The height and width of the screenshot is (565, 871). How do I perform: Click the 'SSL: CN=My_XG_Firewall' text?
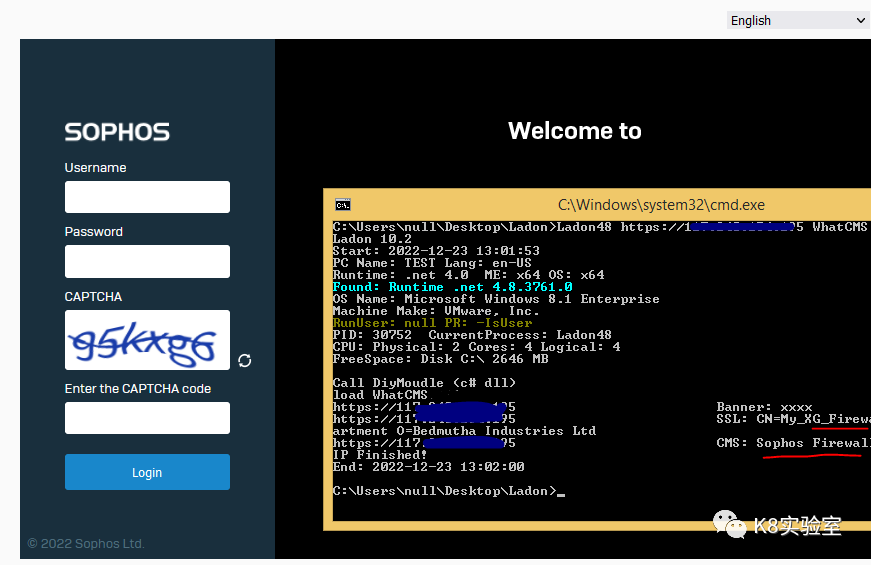point(793,419)
